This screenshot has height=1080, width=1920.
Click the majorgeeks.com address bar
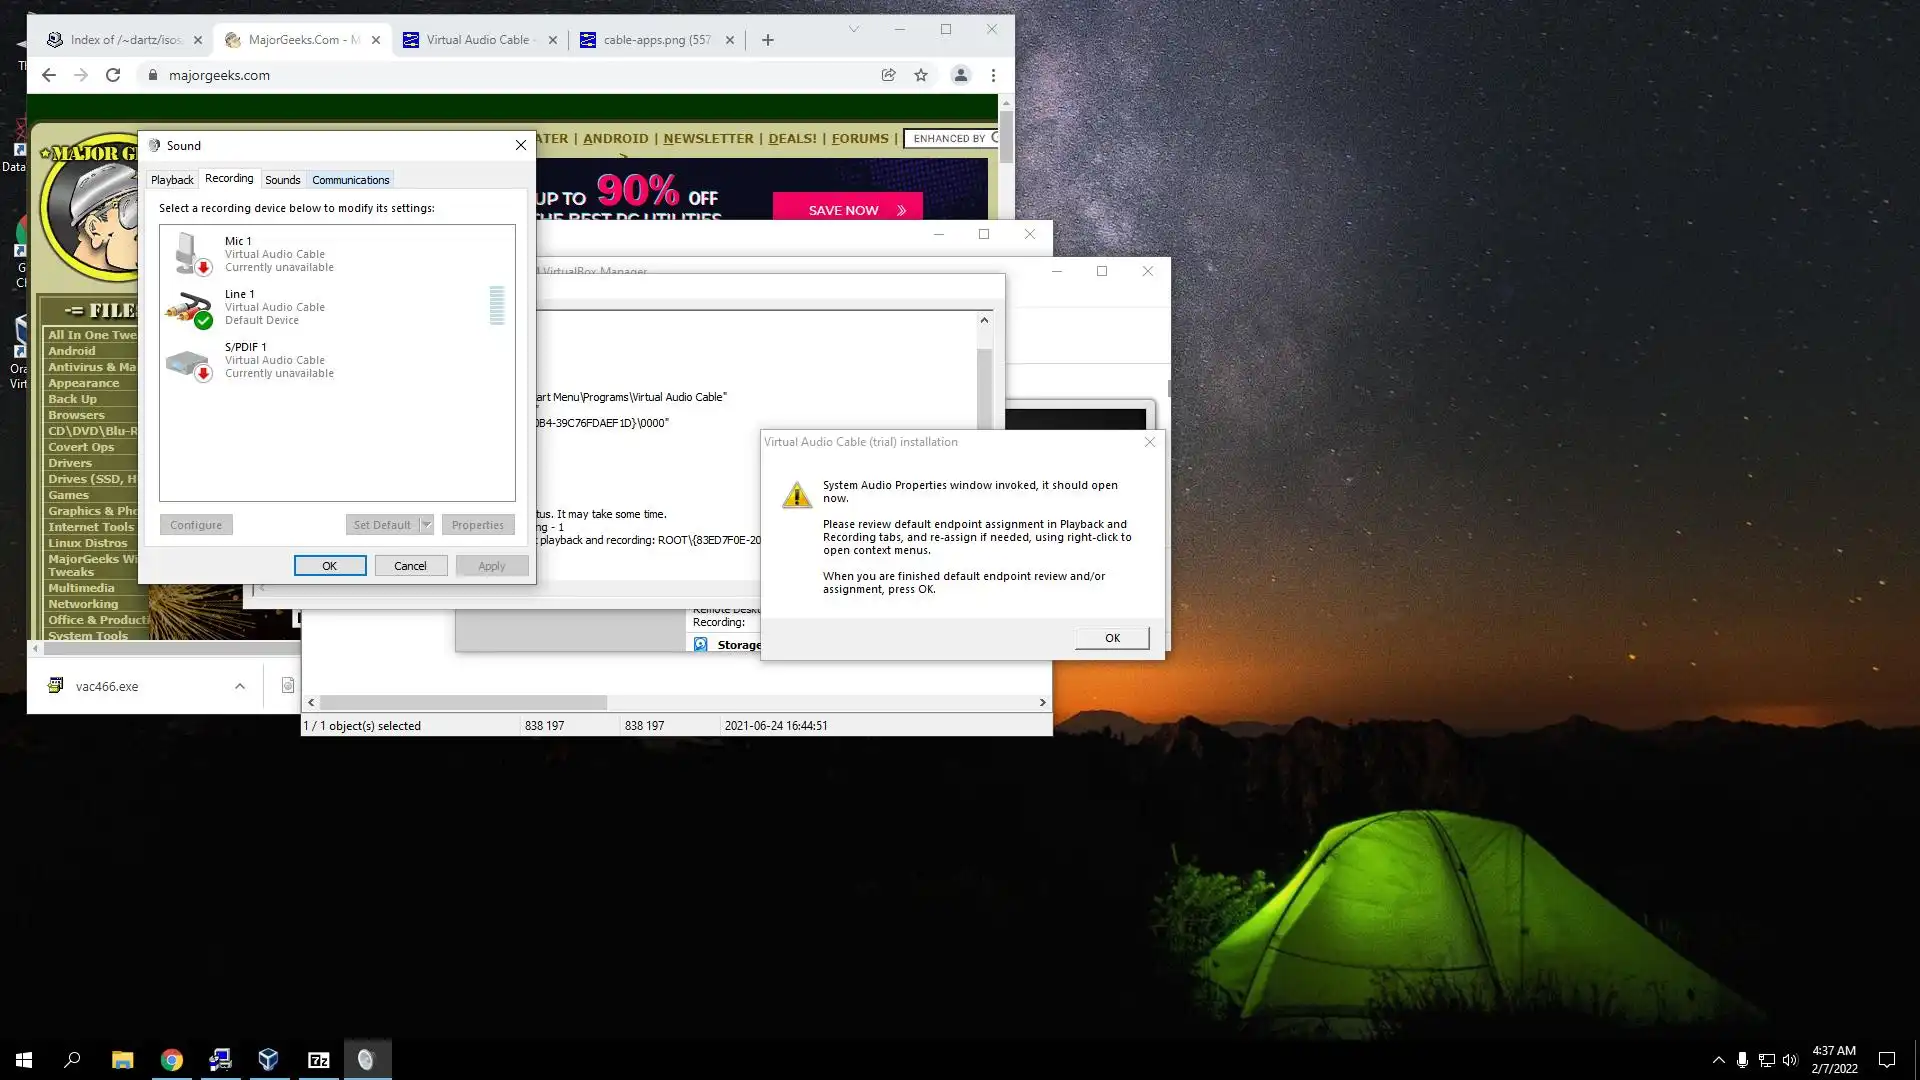pyautogui.click(x=500, y=75)
